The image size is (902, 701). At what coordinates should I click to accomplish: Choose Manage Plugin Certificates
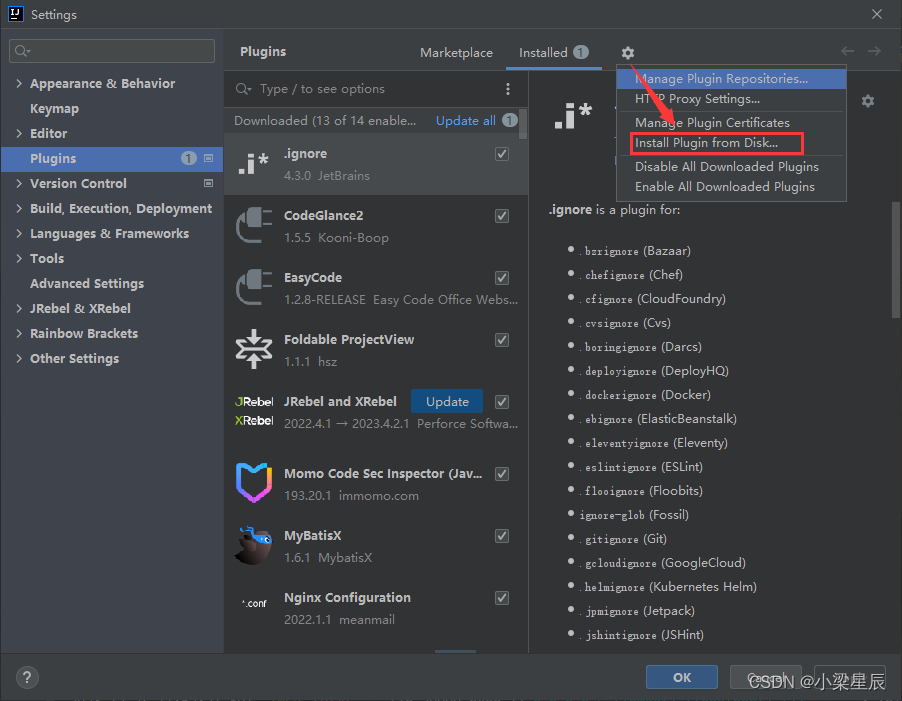[731, 122]
